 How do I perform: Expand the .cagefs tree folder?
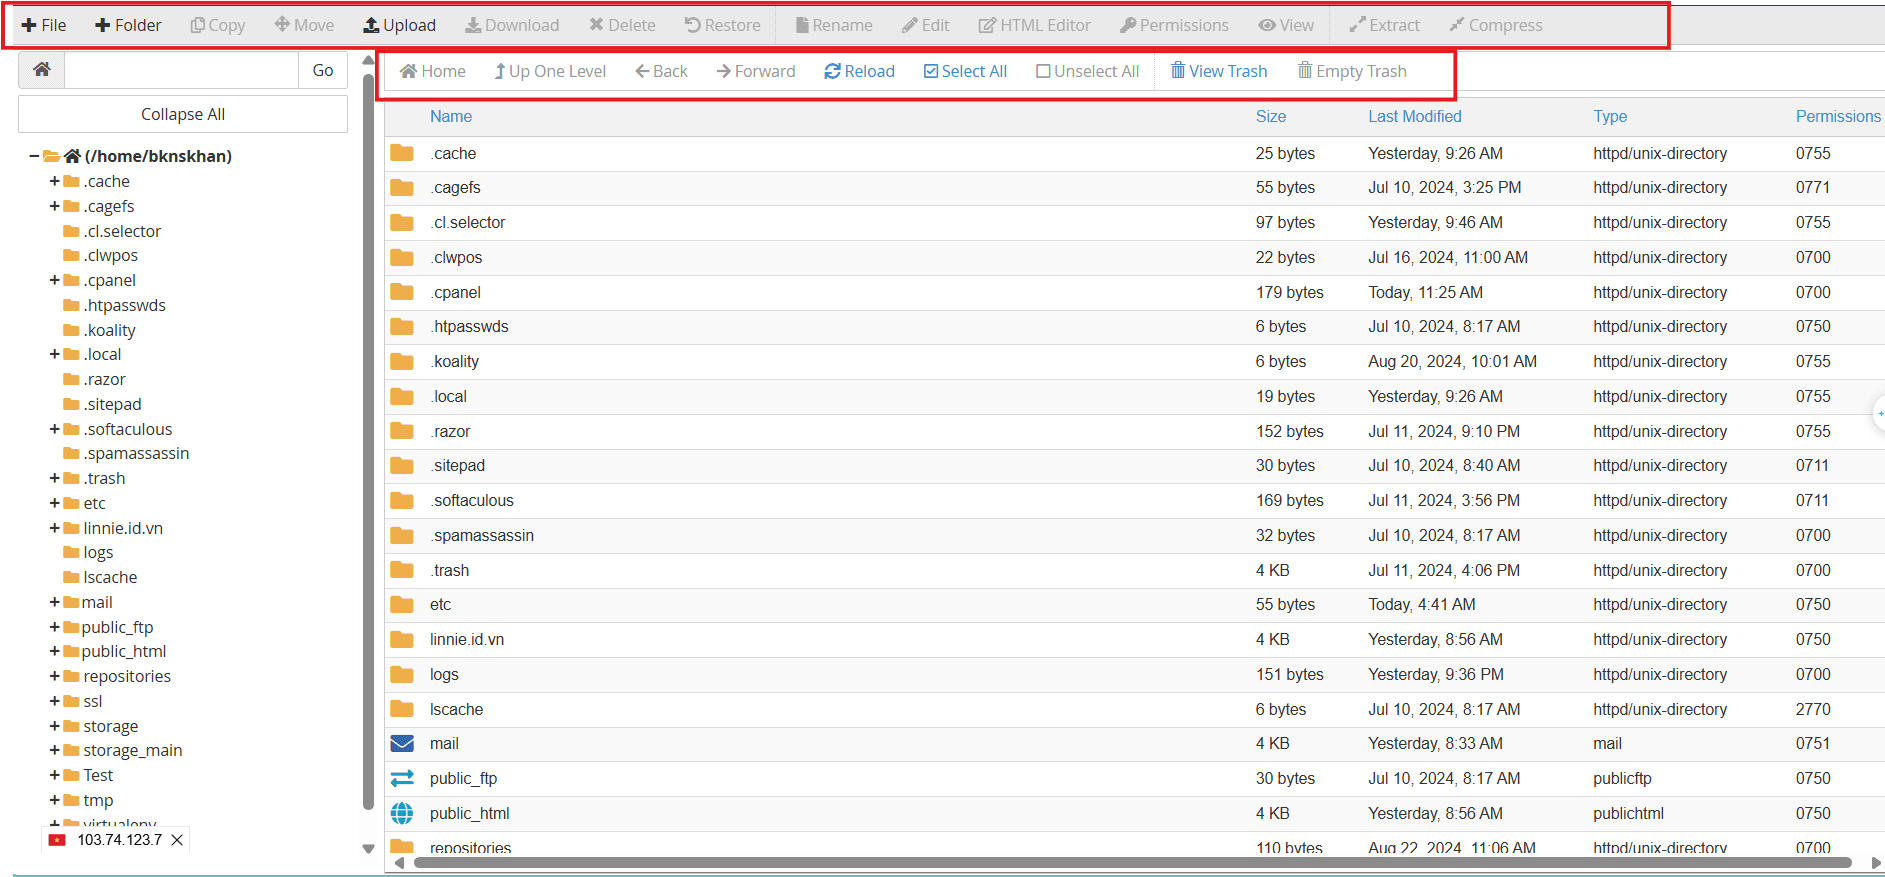pyautogui.click(x=55, y=206)
